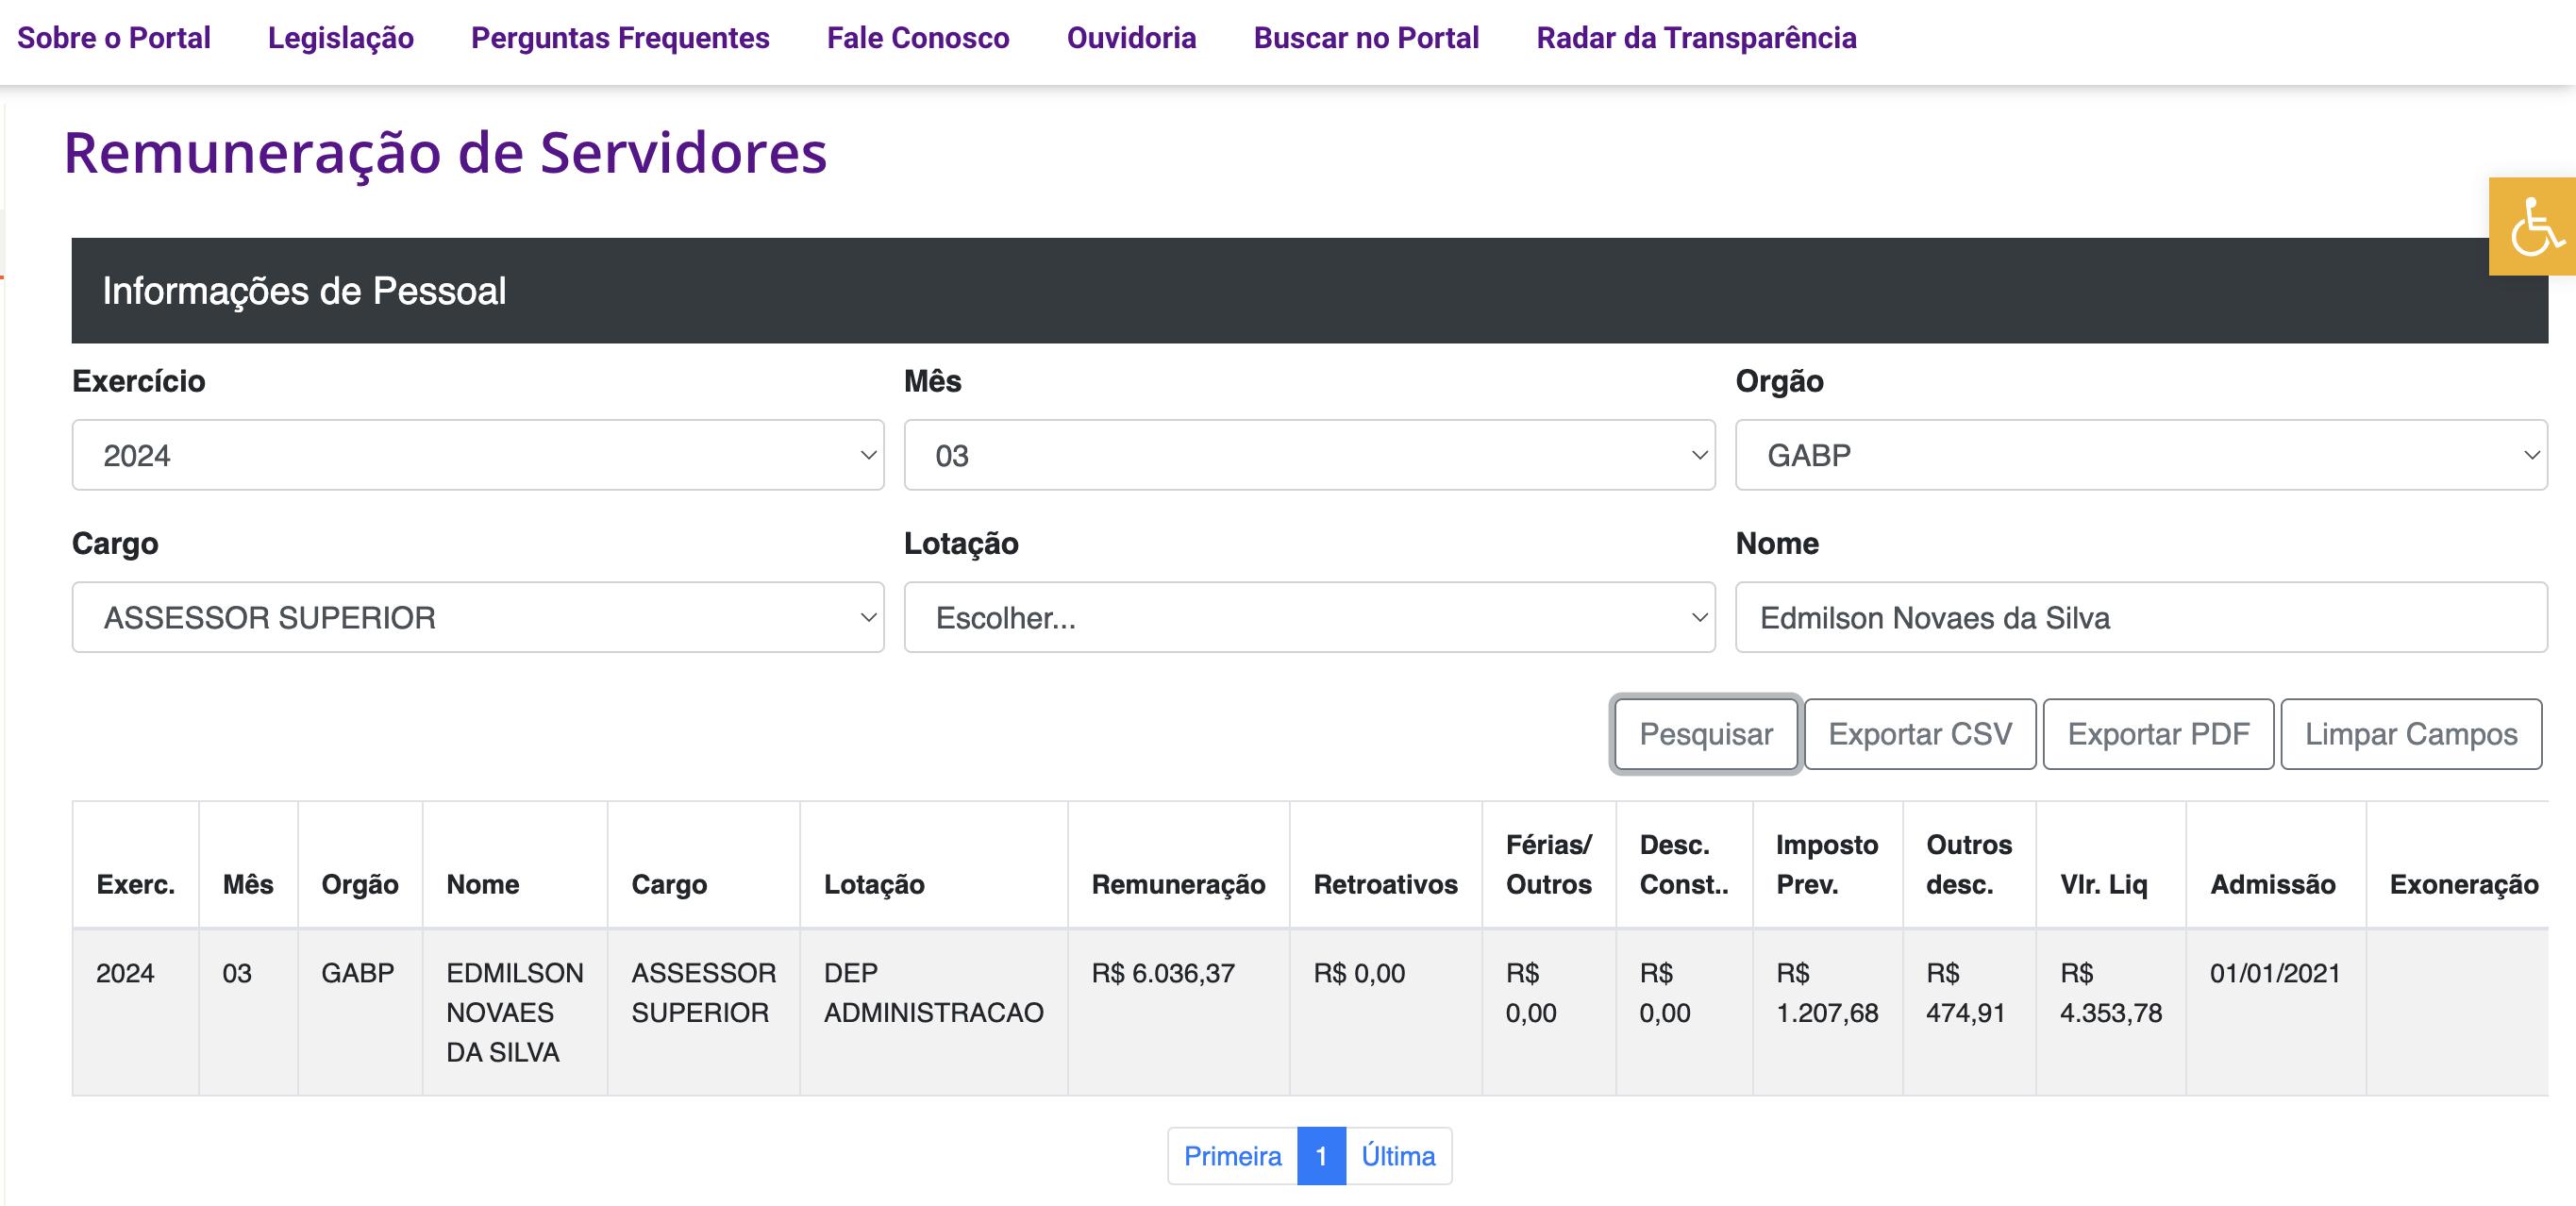2576x1206 pixels.
Task: Open Buscar no Portal menu item
Action: 1366,38
